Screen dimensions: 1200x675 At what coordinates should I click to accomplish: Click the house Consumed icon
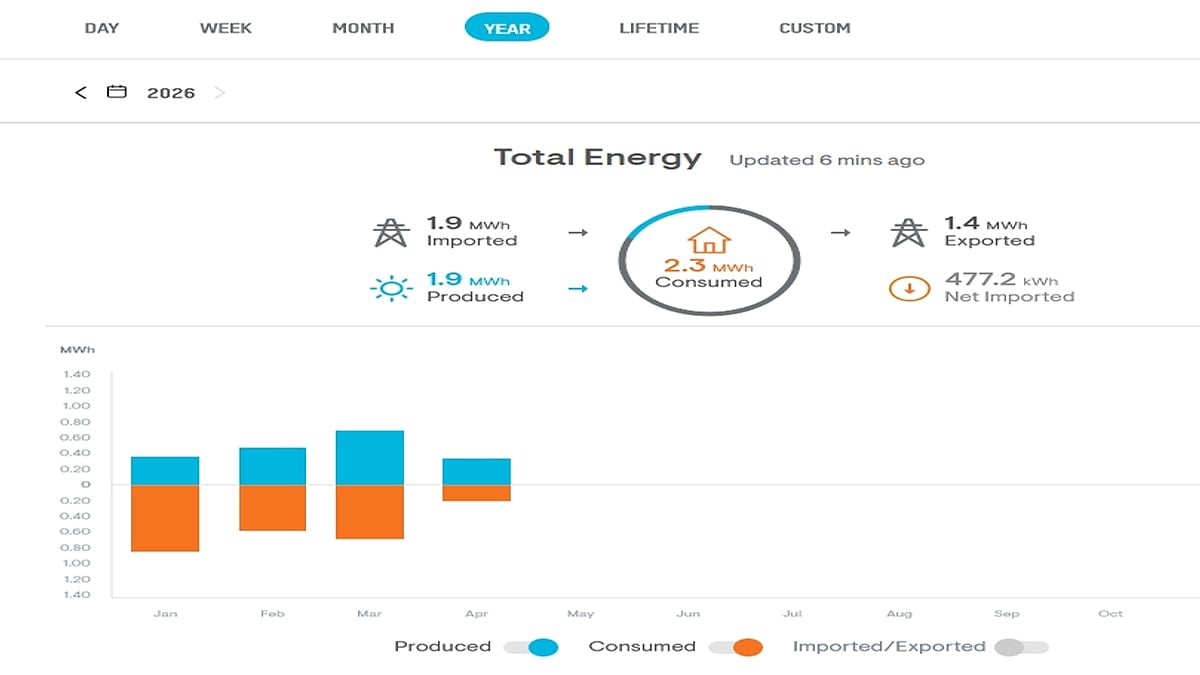[709, 241]
